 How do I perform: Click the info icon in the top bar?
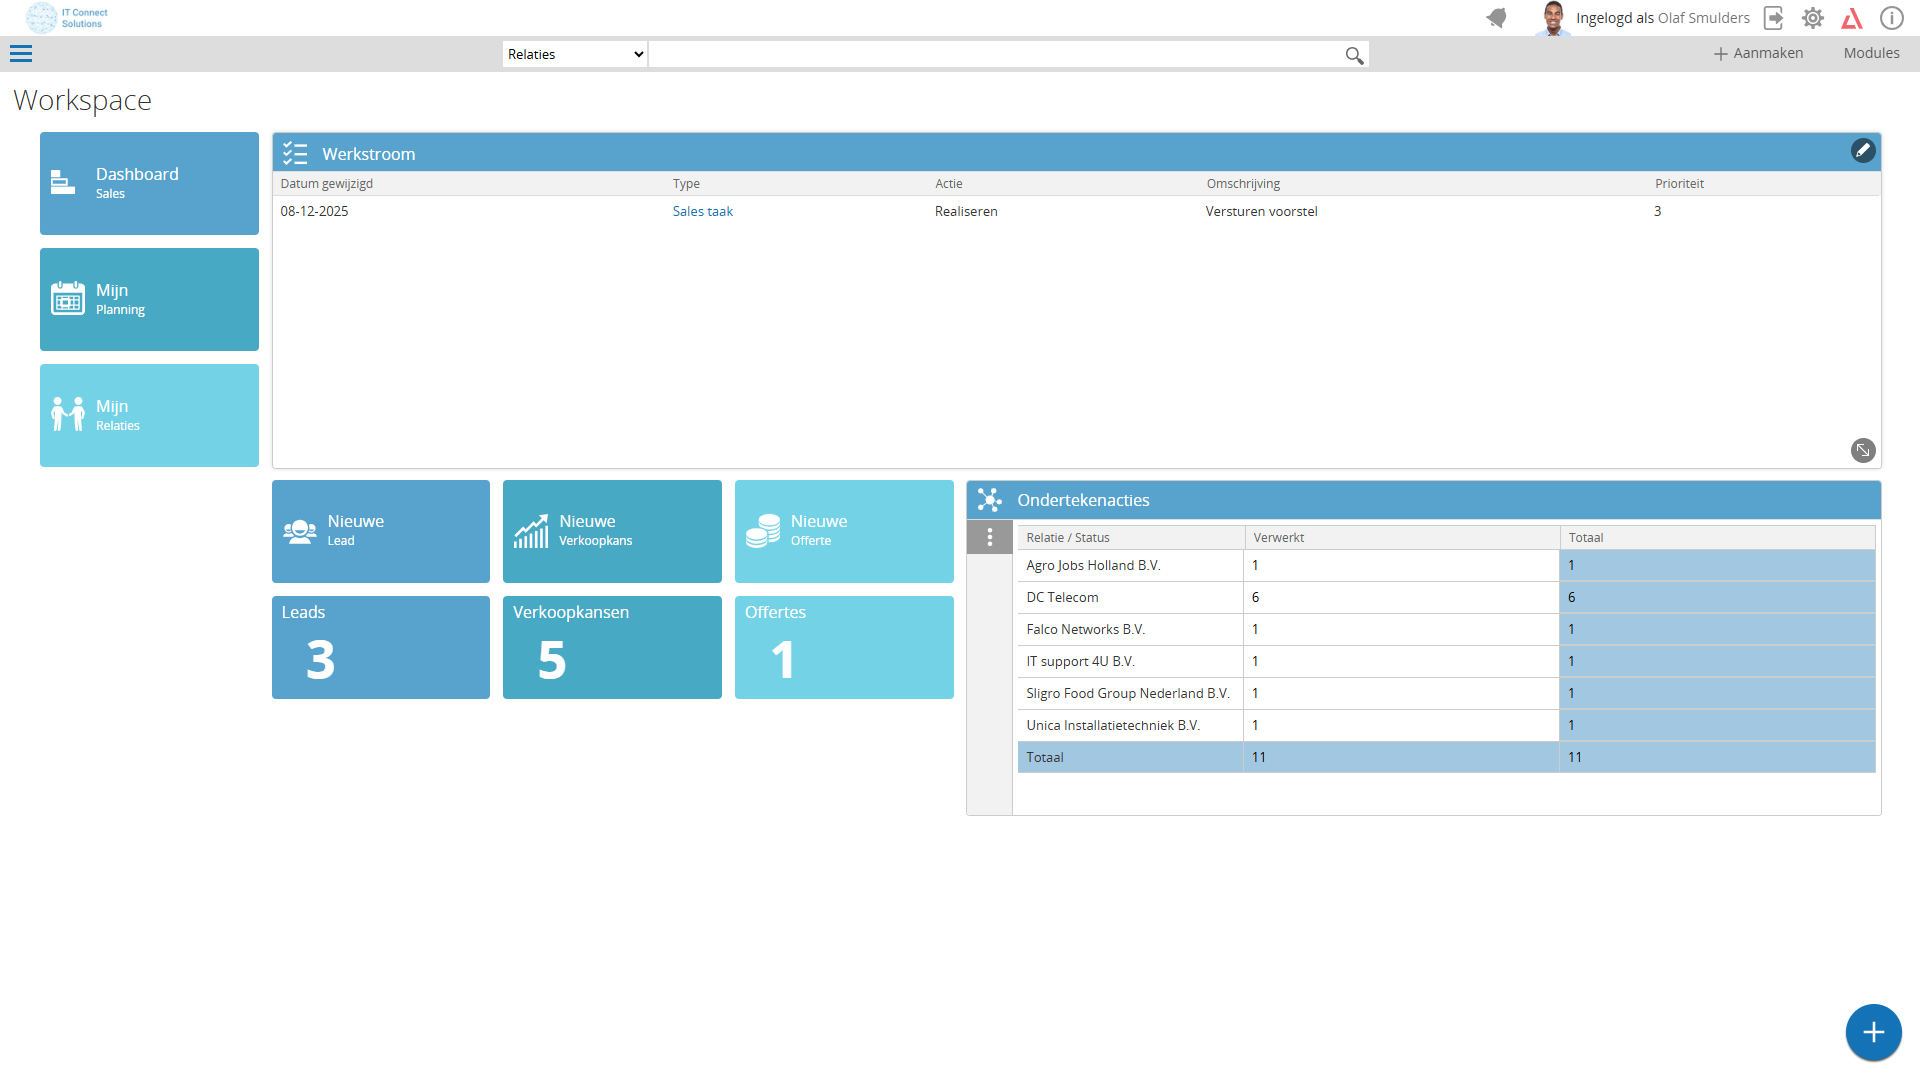(1891, 18)
